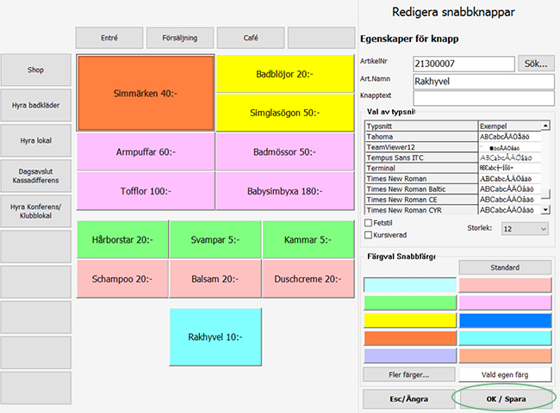
Task: Save with the OK / Spara button
Action: (x=506, y=399)
